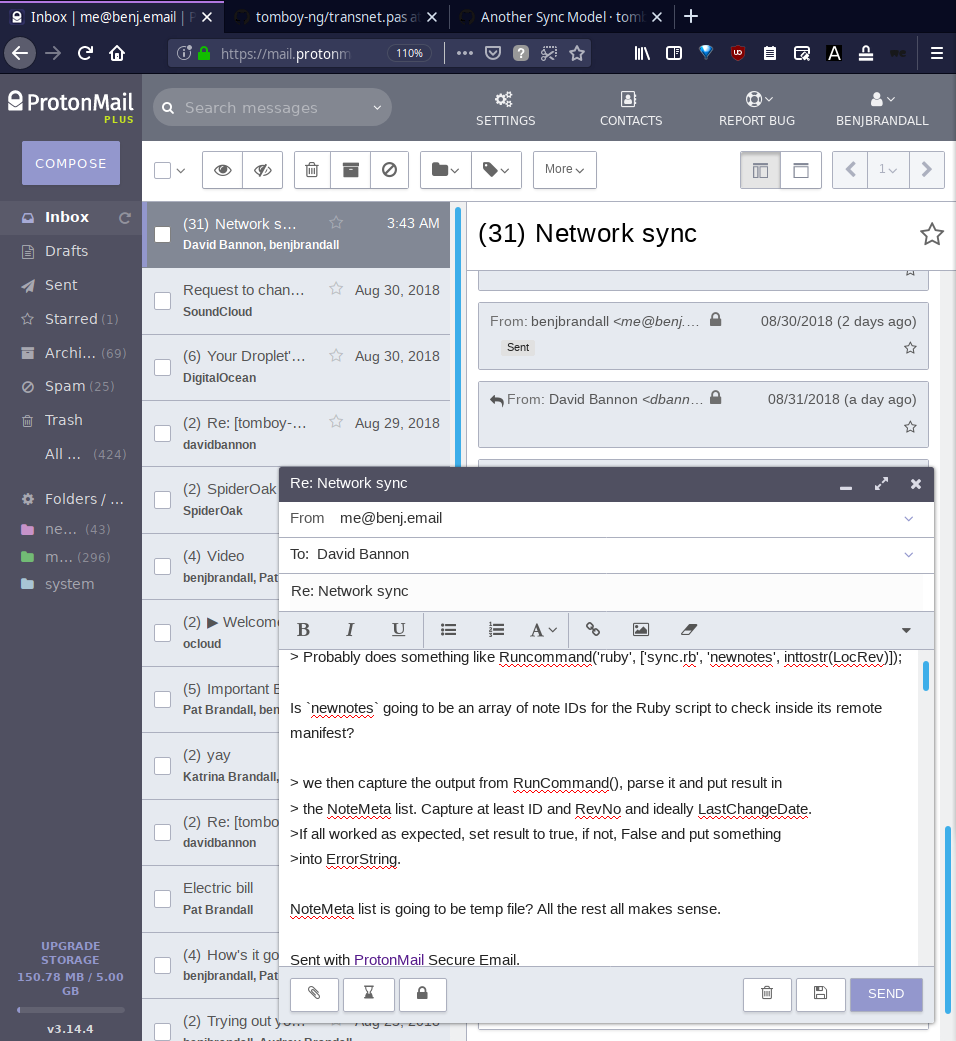Set expiration time hourglass icon
The height and width of the screenshot is (1041, 956).
pyautogui.click(x=368, y=994)
